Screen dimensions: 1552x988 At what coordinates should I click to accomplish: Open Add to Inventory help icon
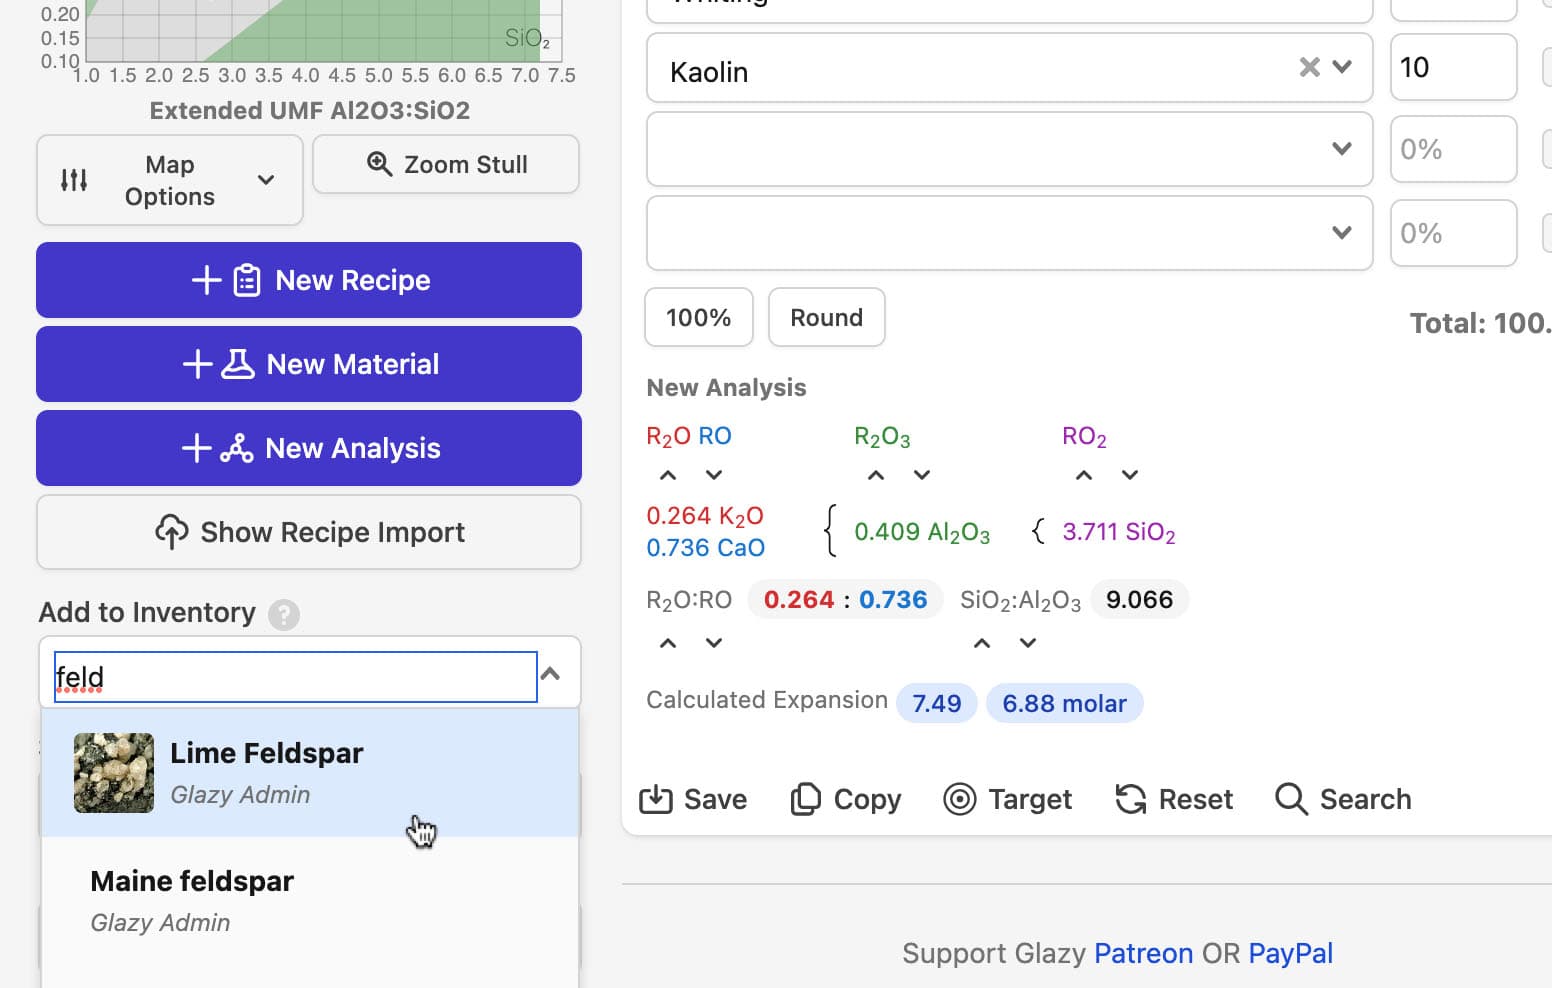point(284,614)
